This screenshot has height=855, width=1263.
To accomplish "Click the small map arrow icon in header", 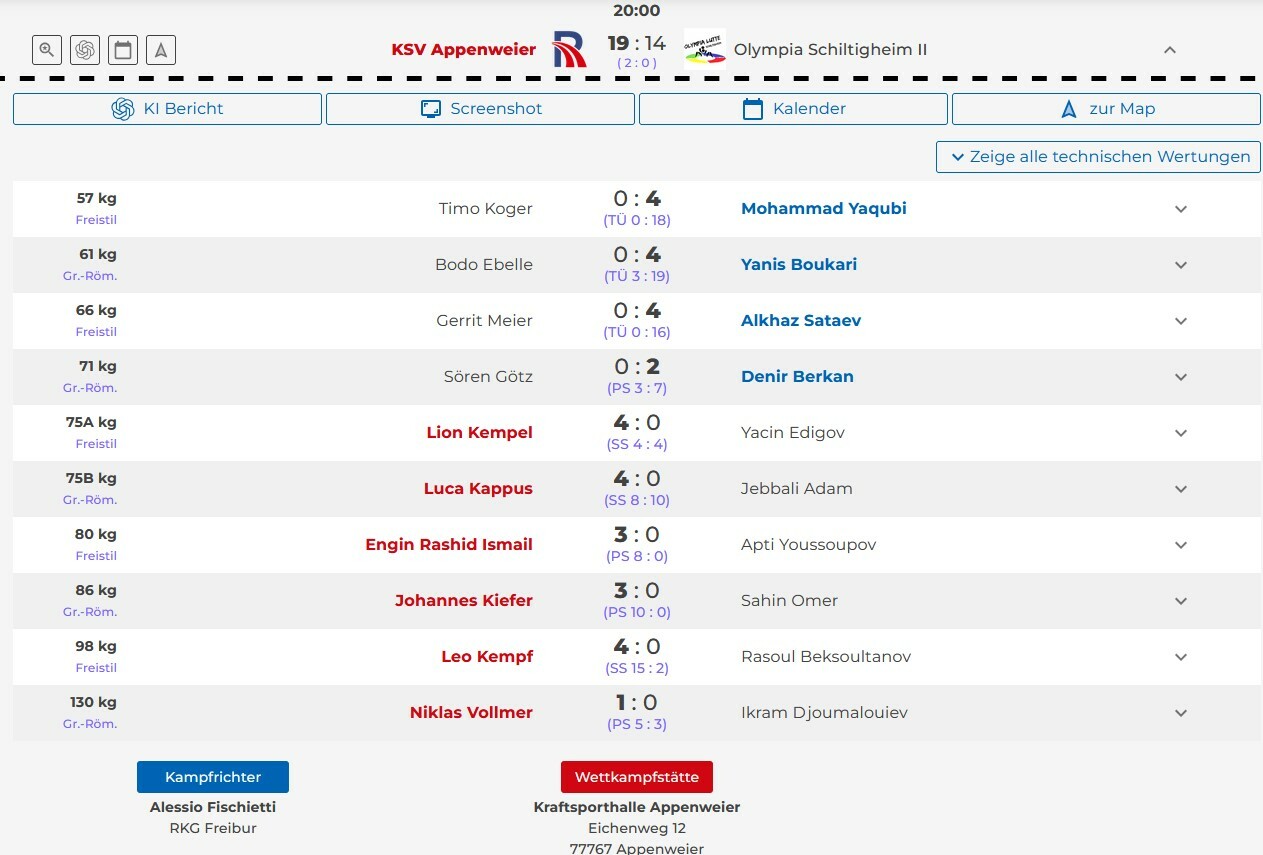I will point(161,50).
